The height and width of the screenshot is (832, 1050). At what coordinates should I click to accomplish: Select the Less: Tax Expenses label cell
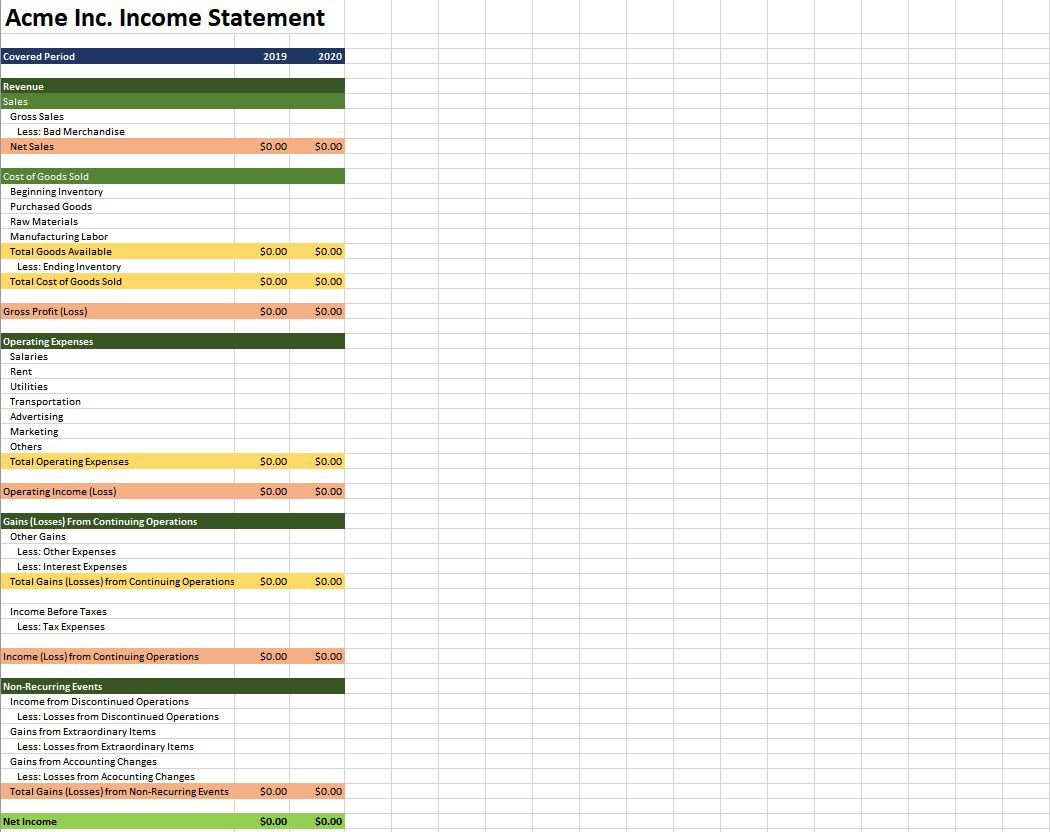pyautogui.click(x=61, y=627)
